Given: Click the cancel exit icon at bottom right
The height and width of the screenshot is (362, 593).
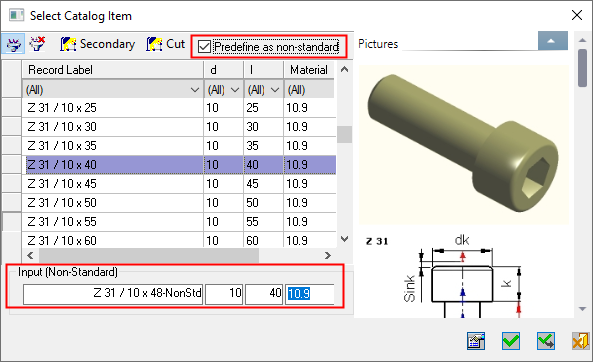Looking at the screenshot, I should click(580, 341).
